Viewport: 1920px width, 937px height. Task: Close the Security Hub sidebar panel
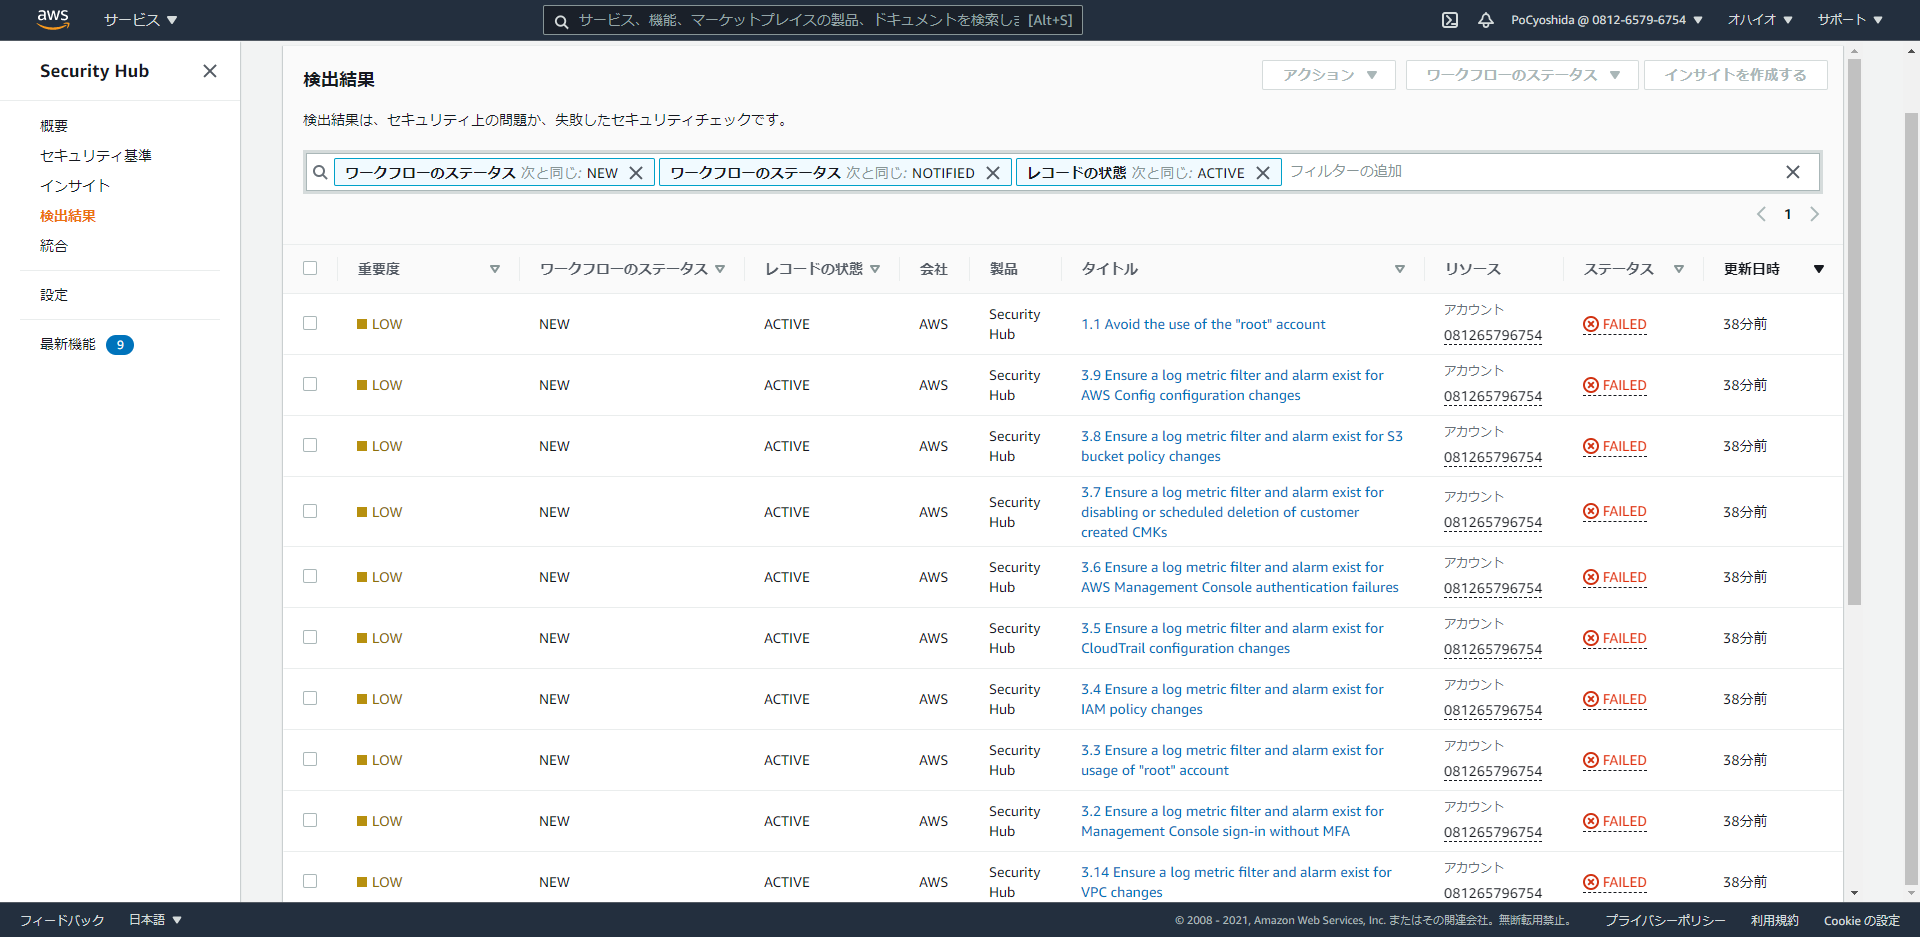coord(210,71)
